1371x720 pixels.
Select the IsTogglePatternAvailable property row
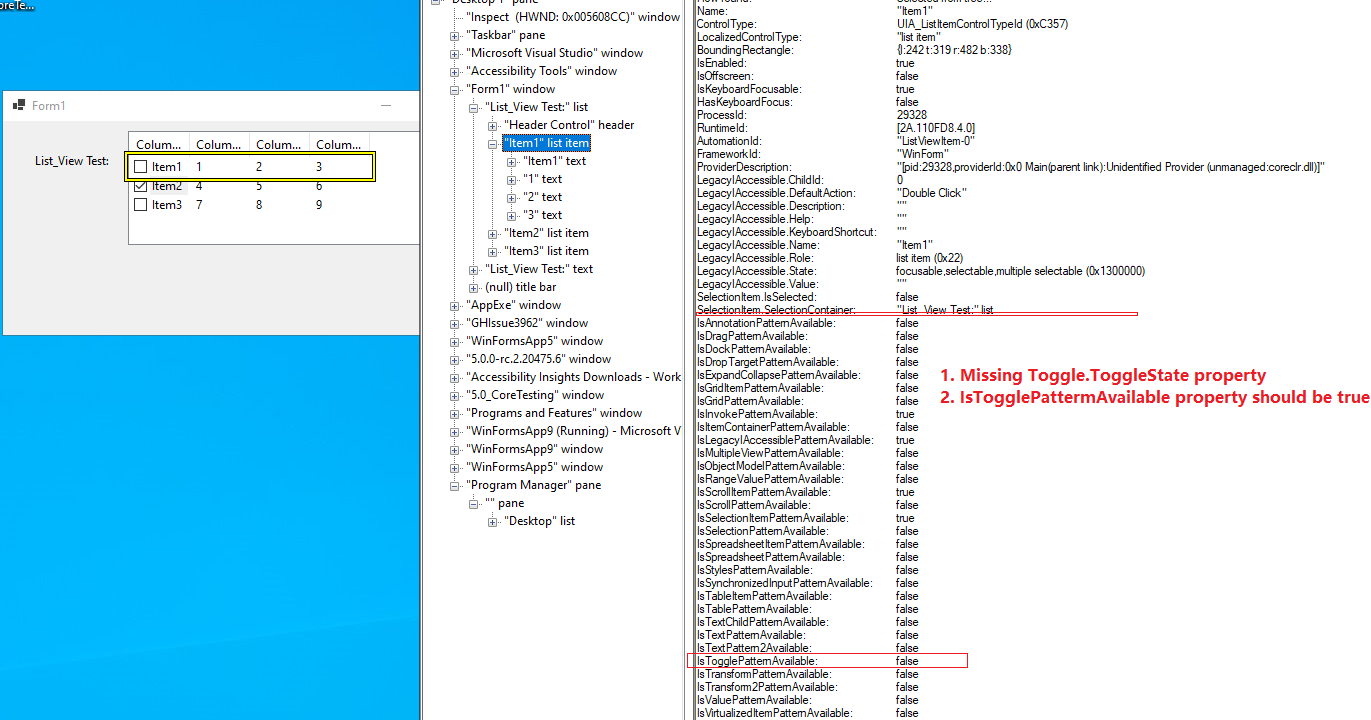(x=760, y=660)
